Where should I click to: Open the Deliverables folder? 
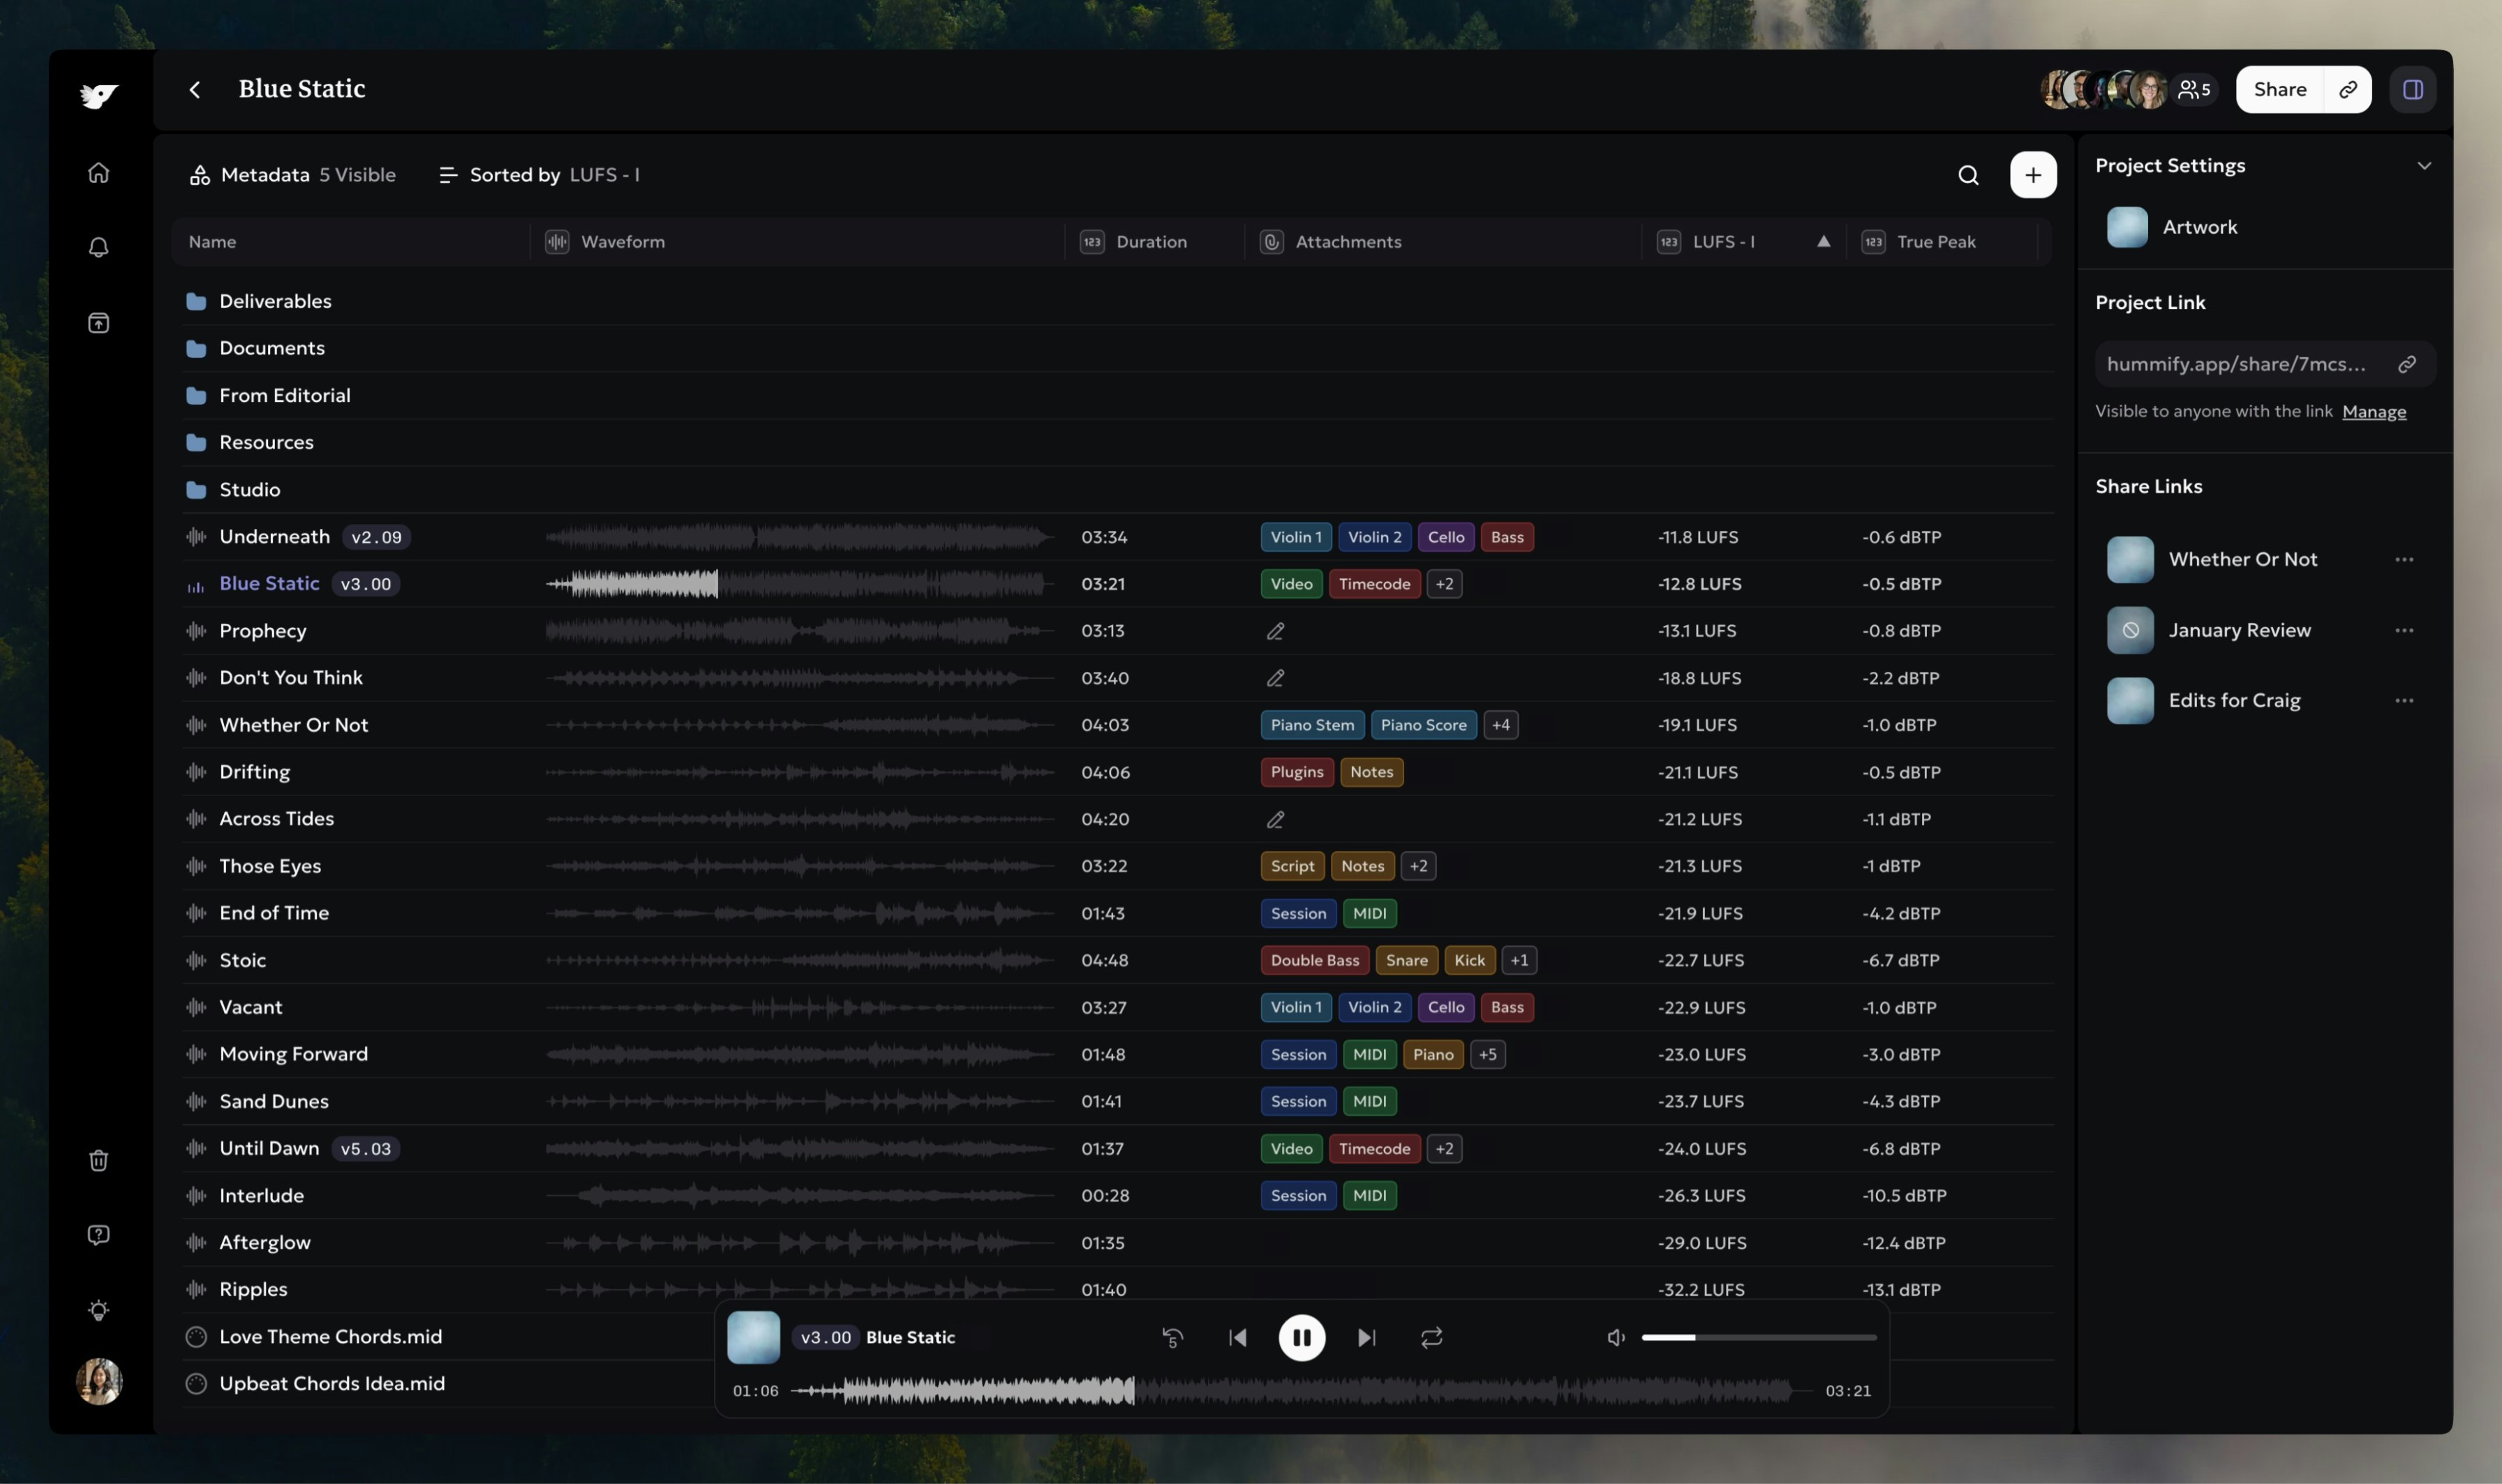(x=275, y=301)
